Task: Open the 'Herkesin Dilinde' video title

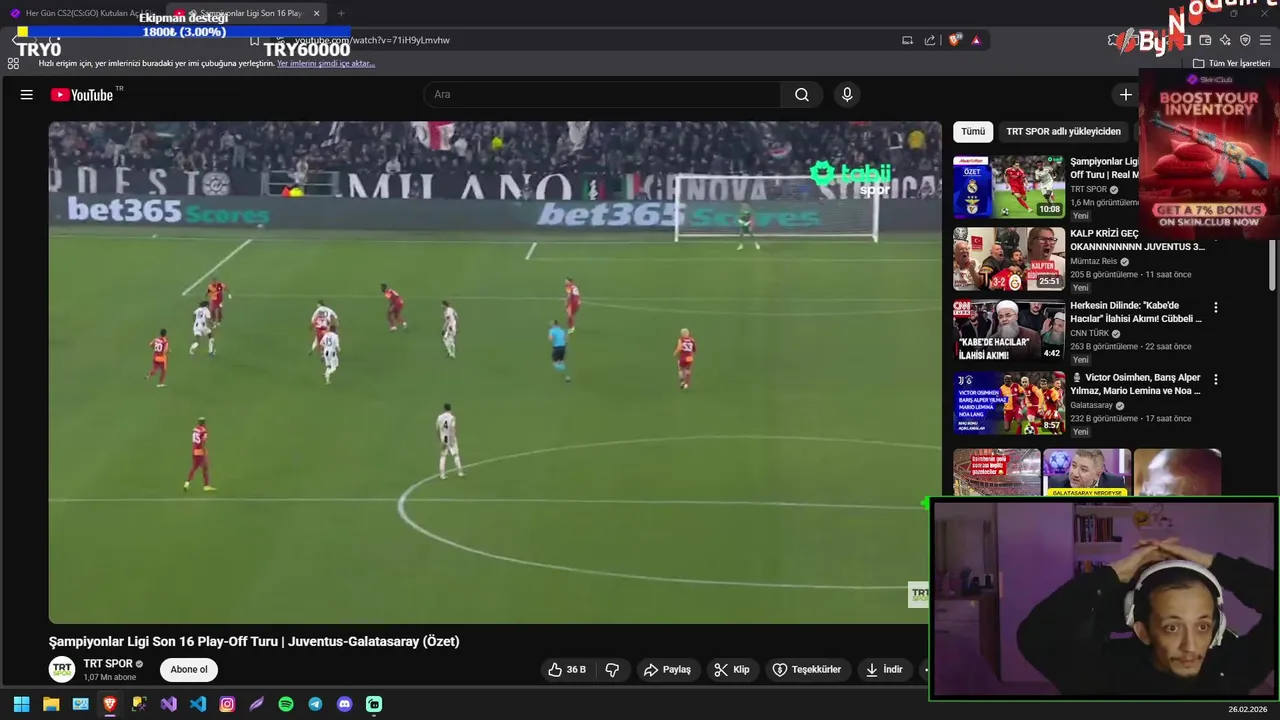Action: point(1136,312)
